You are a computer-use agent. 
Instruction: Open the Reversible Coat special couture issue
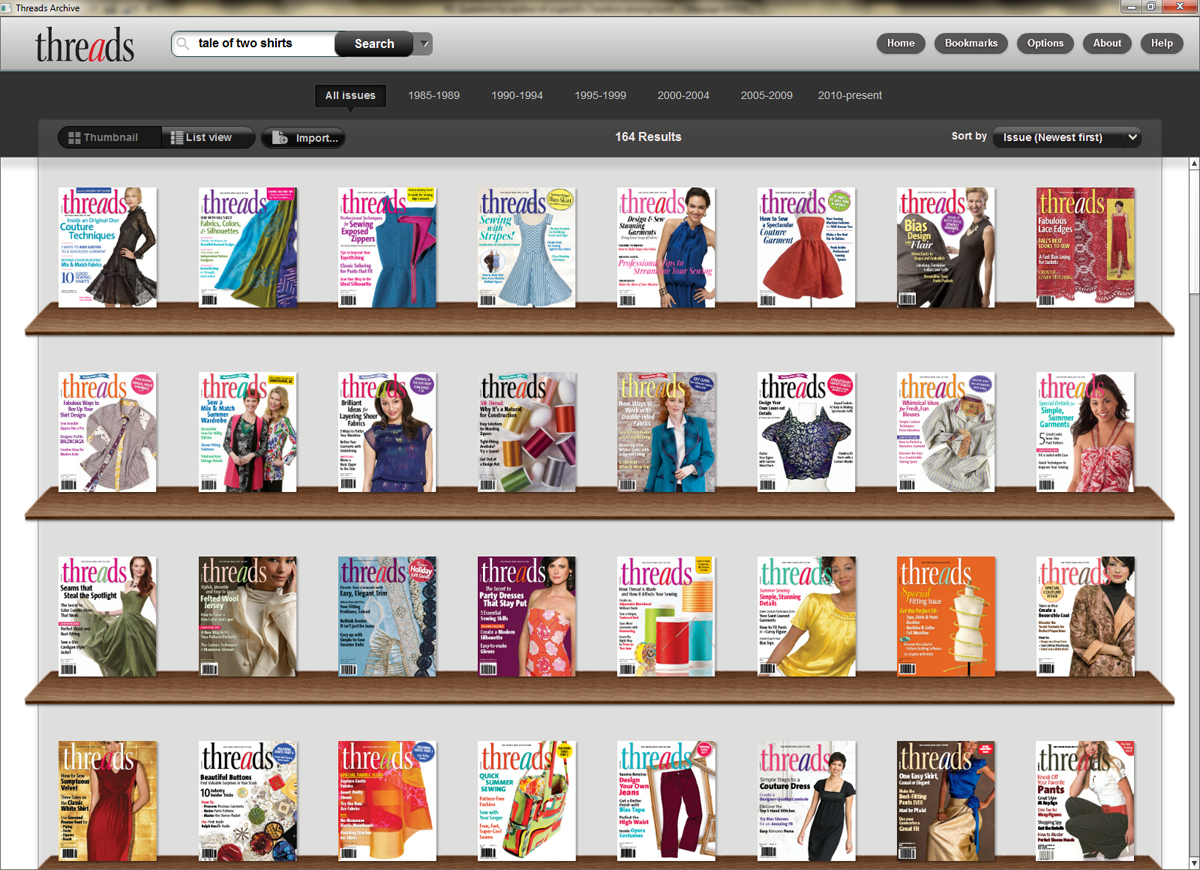click(1086, 617)
